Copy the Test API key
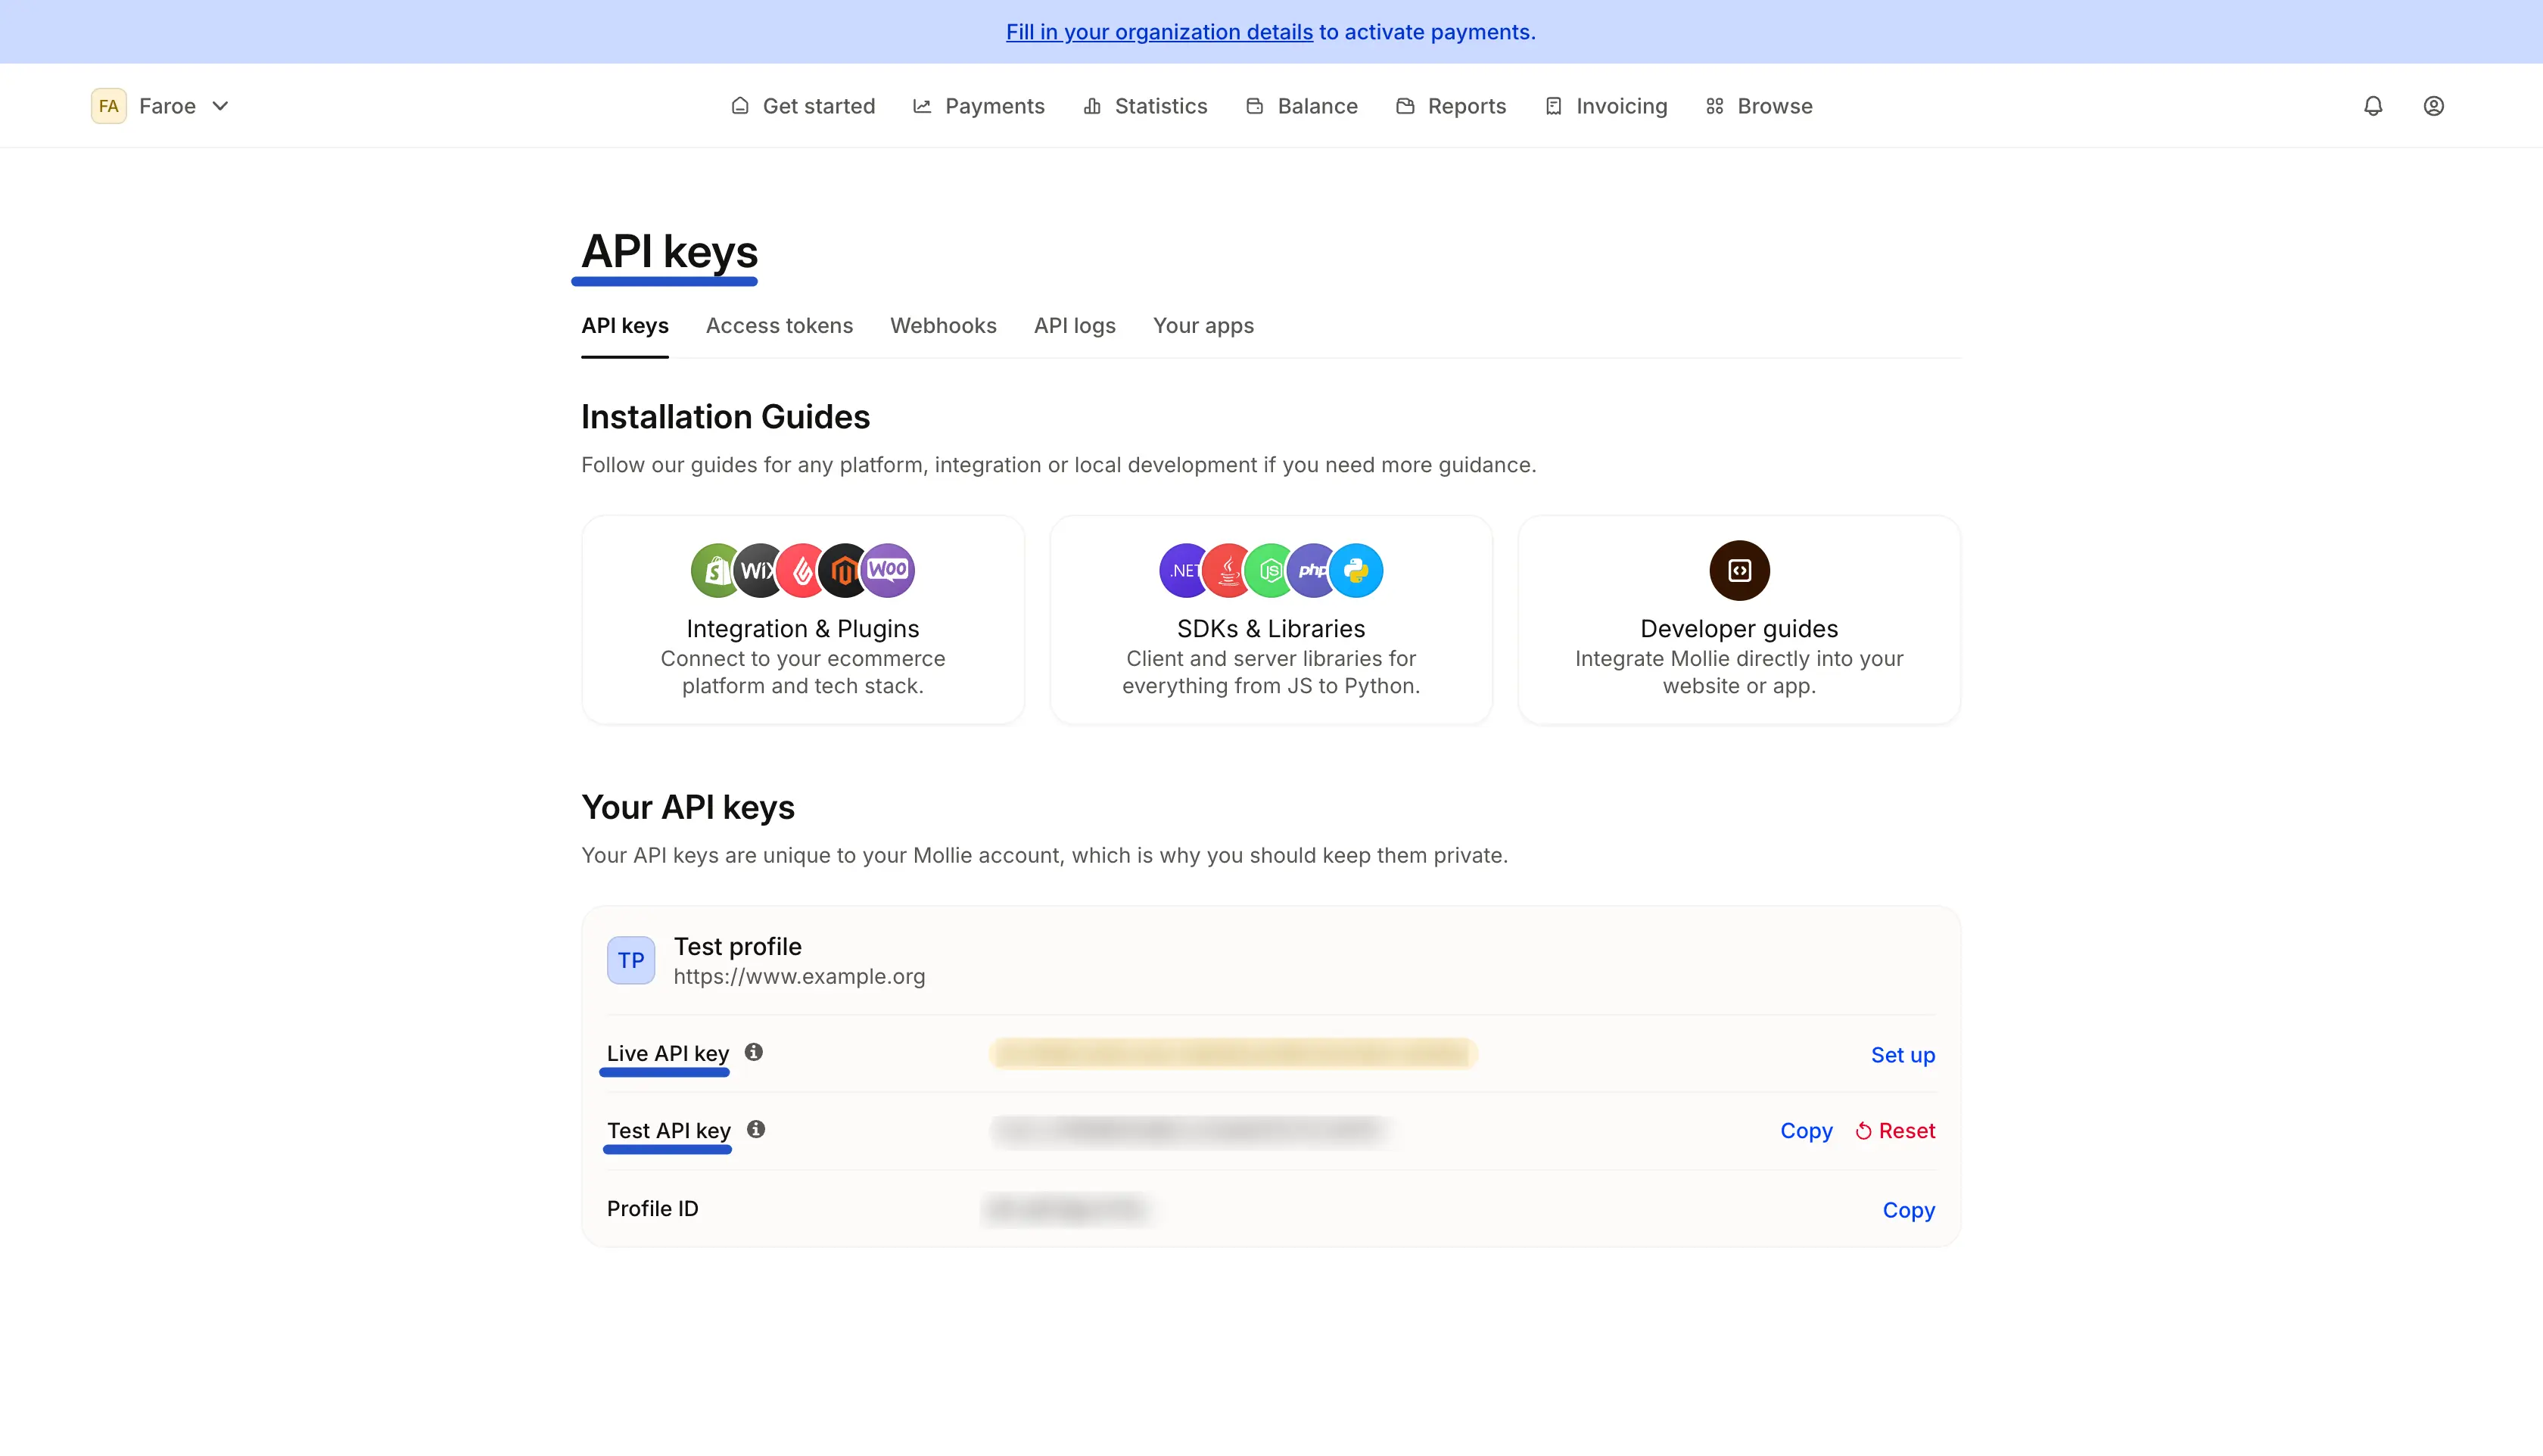Viewport: 2543px width, 1456px height. [1805, 1130]
